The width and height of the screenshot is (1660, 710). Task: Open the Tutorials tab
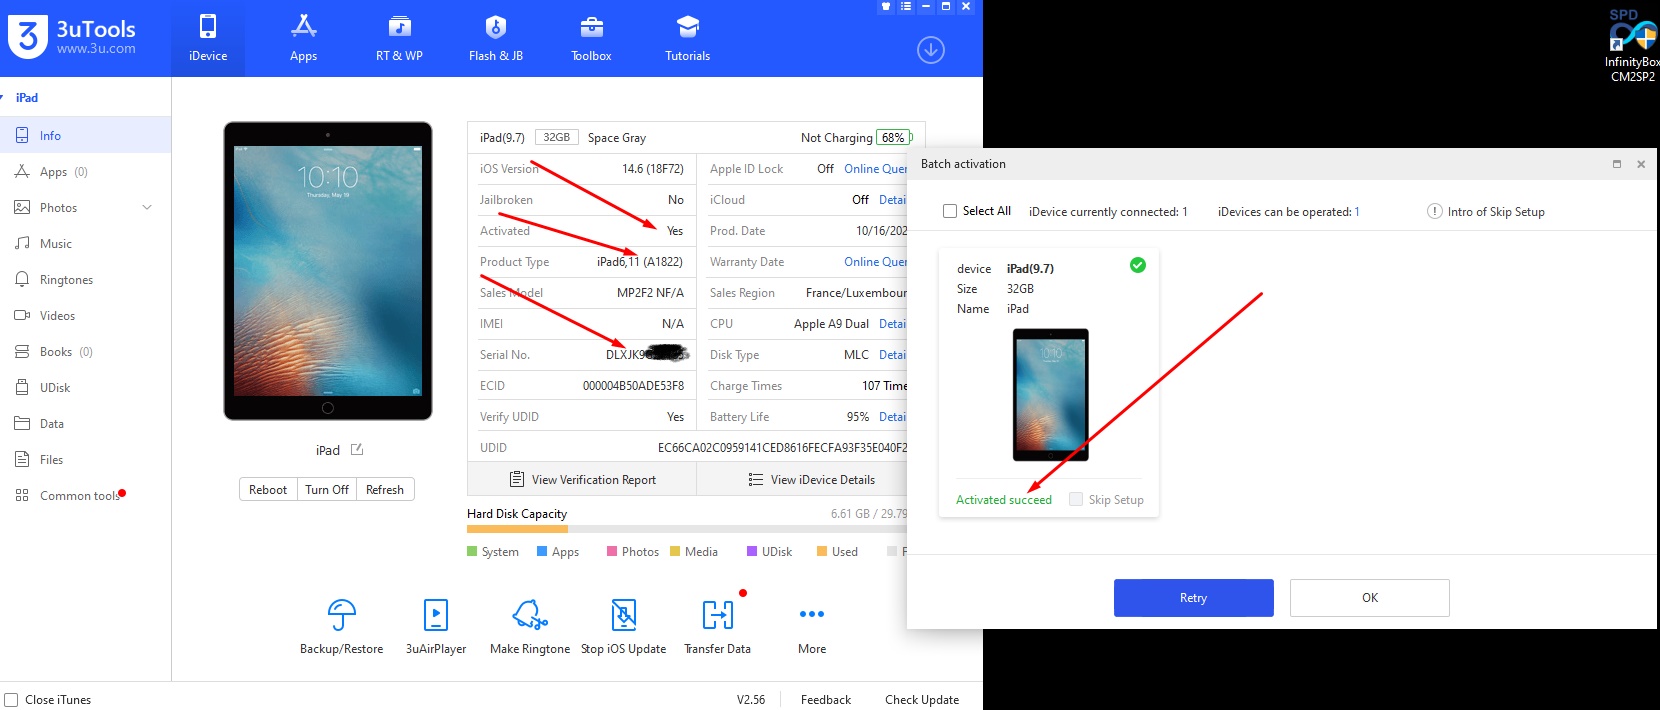688,38
